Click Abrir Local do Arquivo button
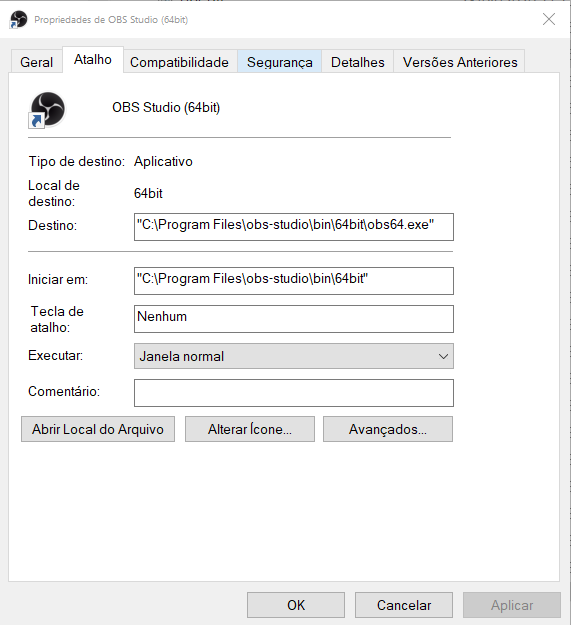The image size is (571, 625). [x=98, y=429]
